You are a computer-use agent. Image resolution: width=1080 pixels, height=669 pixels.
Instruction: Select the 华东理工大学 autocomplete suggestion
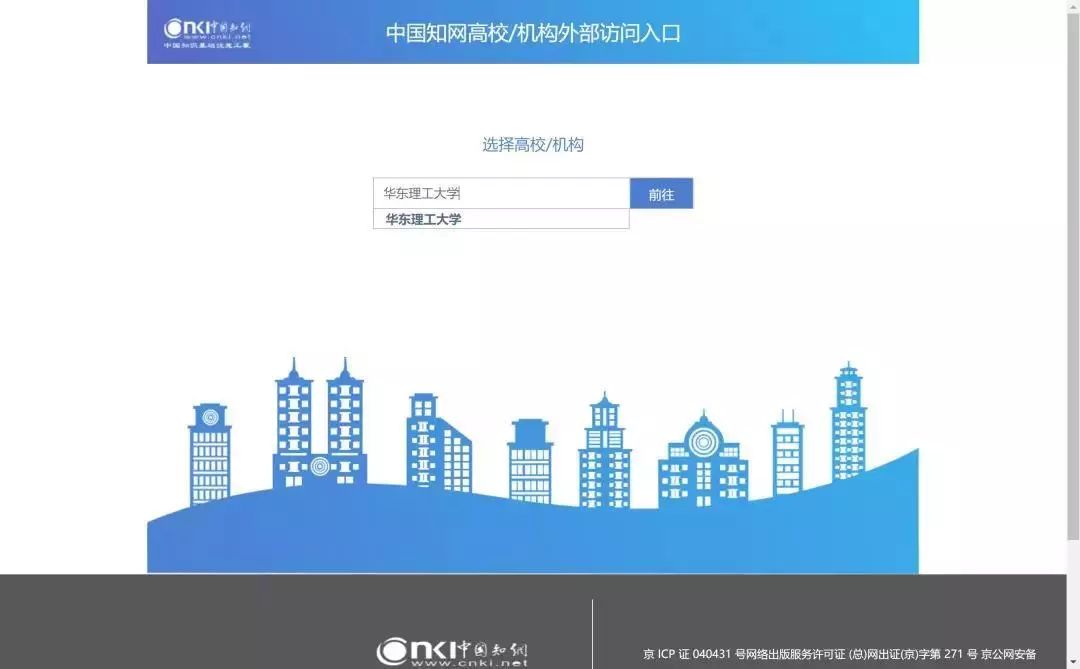501,219
